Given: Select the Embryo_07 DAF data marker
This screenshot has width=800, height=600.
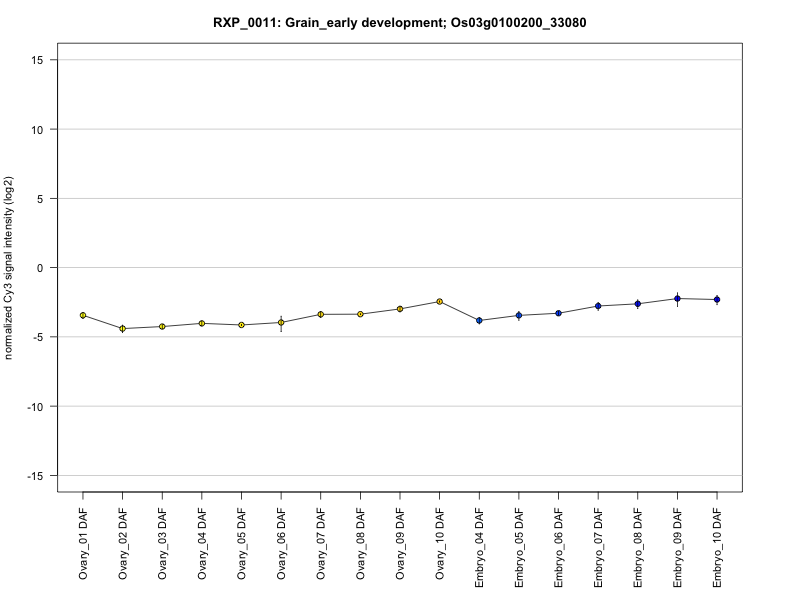Looking at the screenshot, I should pyautogui.click(x=598, y=306).
